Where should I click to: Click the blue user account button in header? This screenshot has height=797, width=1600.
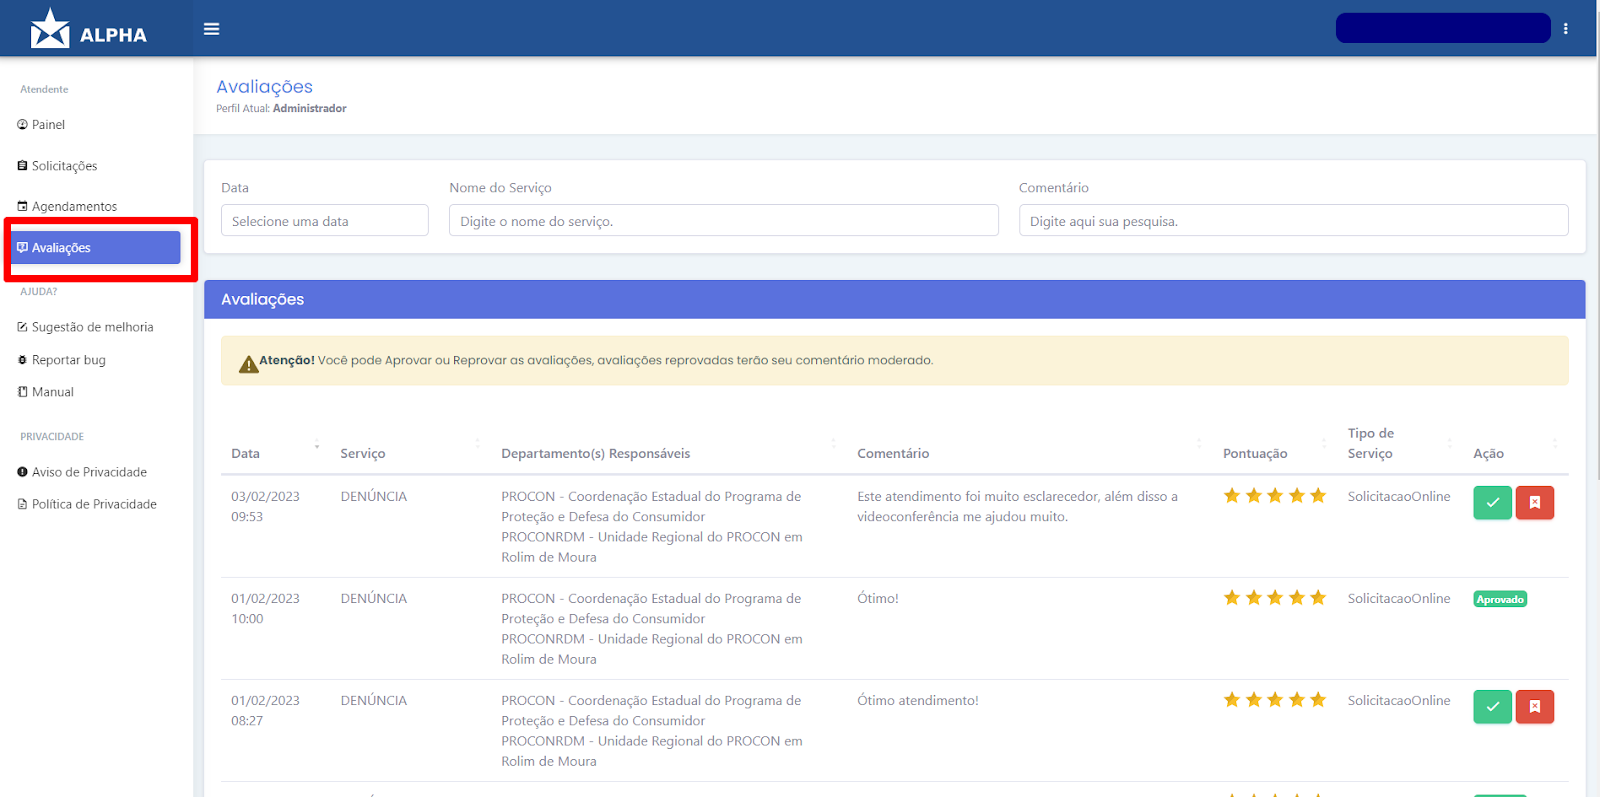click(1443, 28)
